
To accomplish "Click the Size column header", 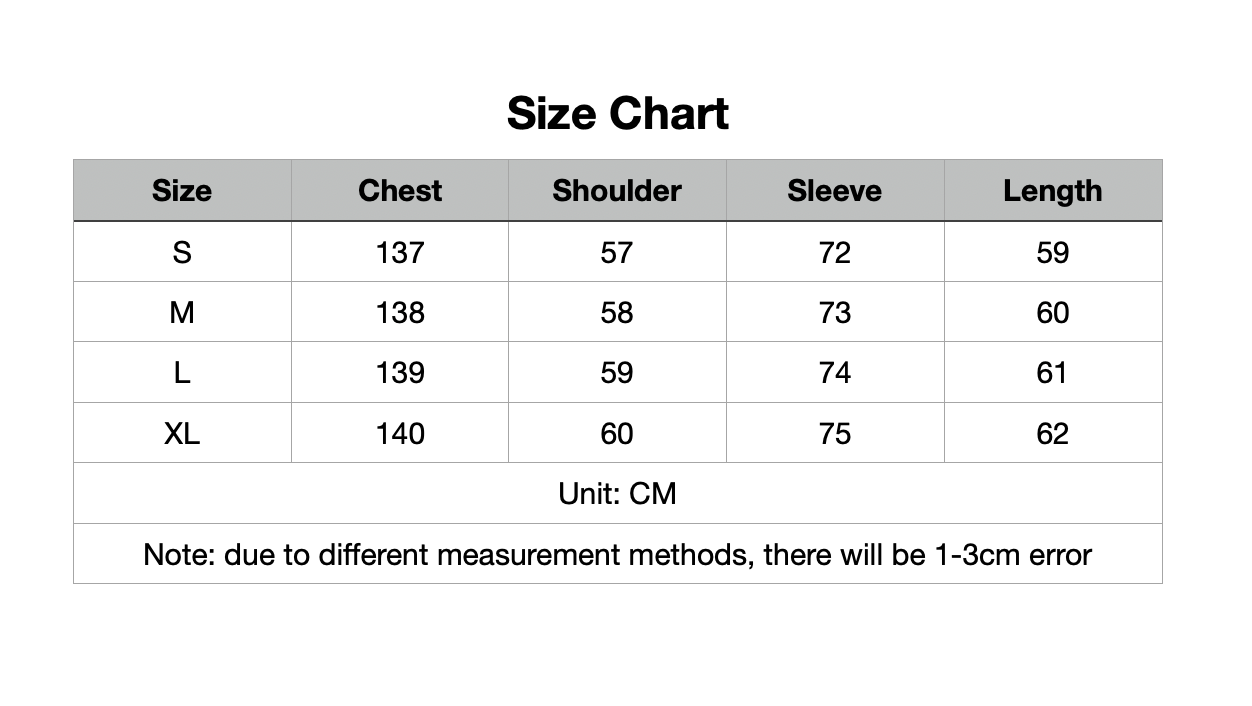I will tap(182, 191).
